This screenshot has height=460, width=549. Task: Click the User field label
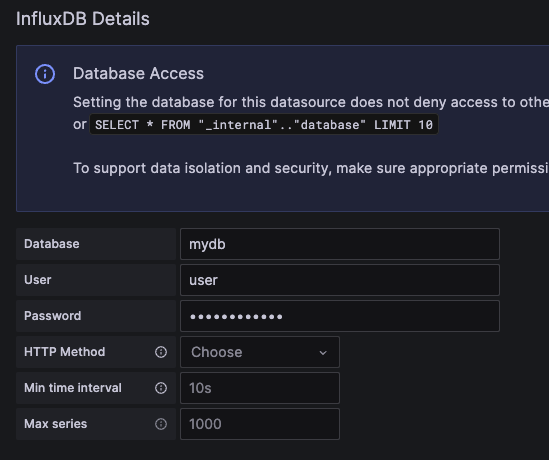(x=38, y=280)
